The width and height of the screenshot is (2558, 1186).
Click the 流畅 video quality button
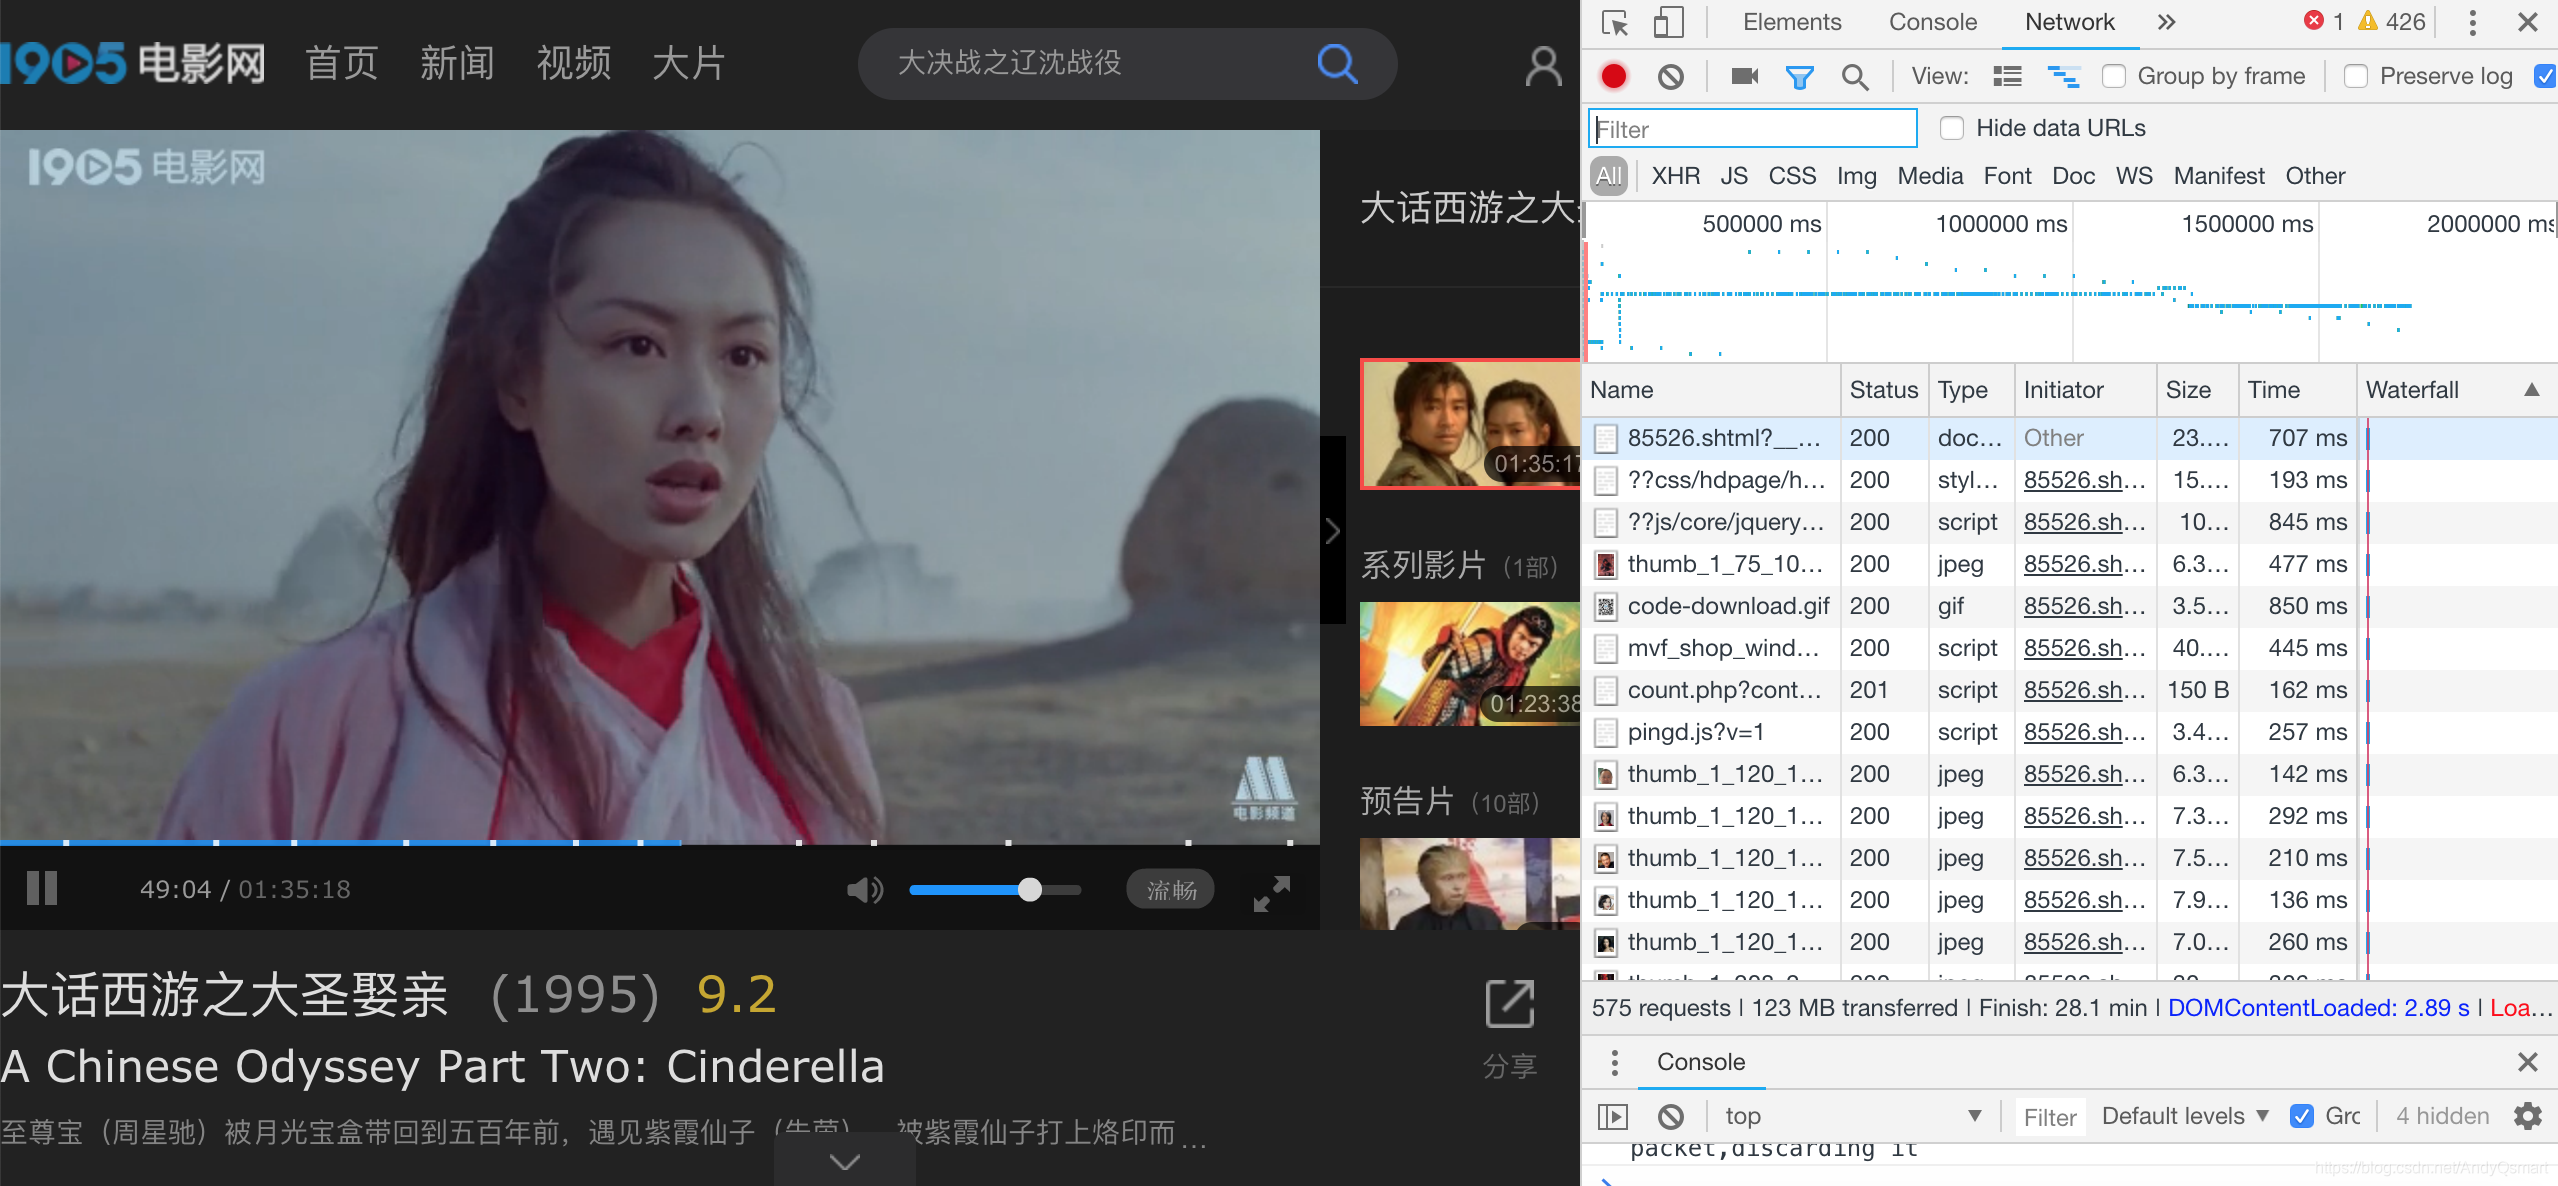tap(1170, 890)
